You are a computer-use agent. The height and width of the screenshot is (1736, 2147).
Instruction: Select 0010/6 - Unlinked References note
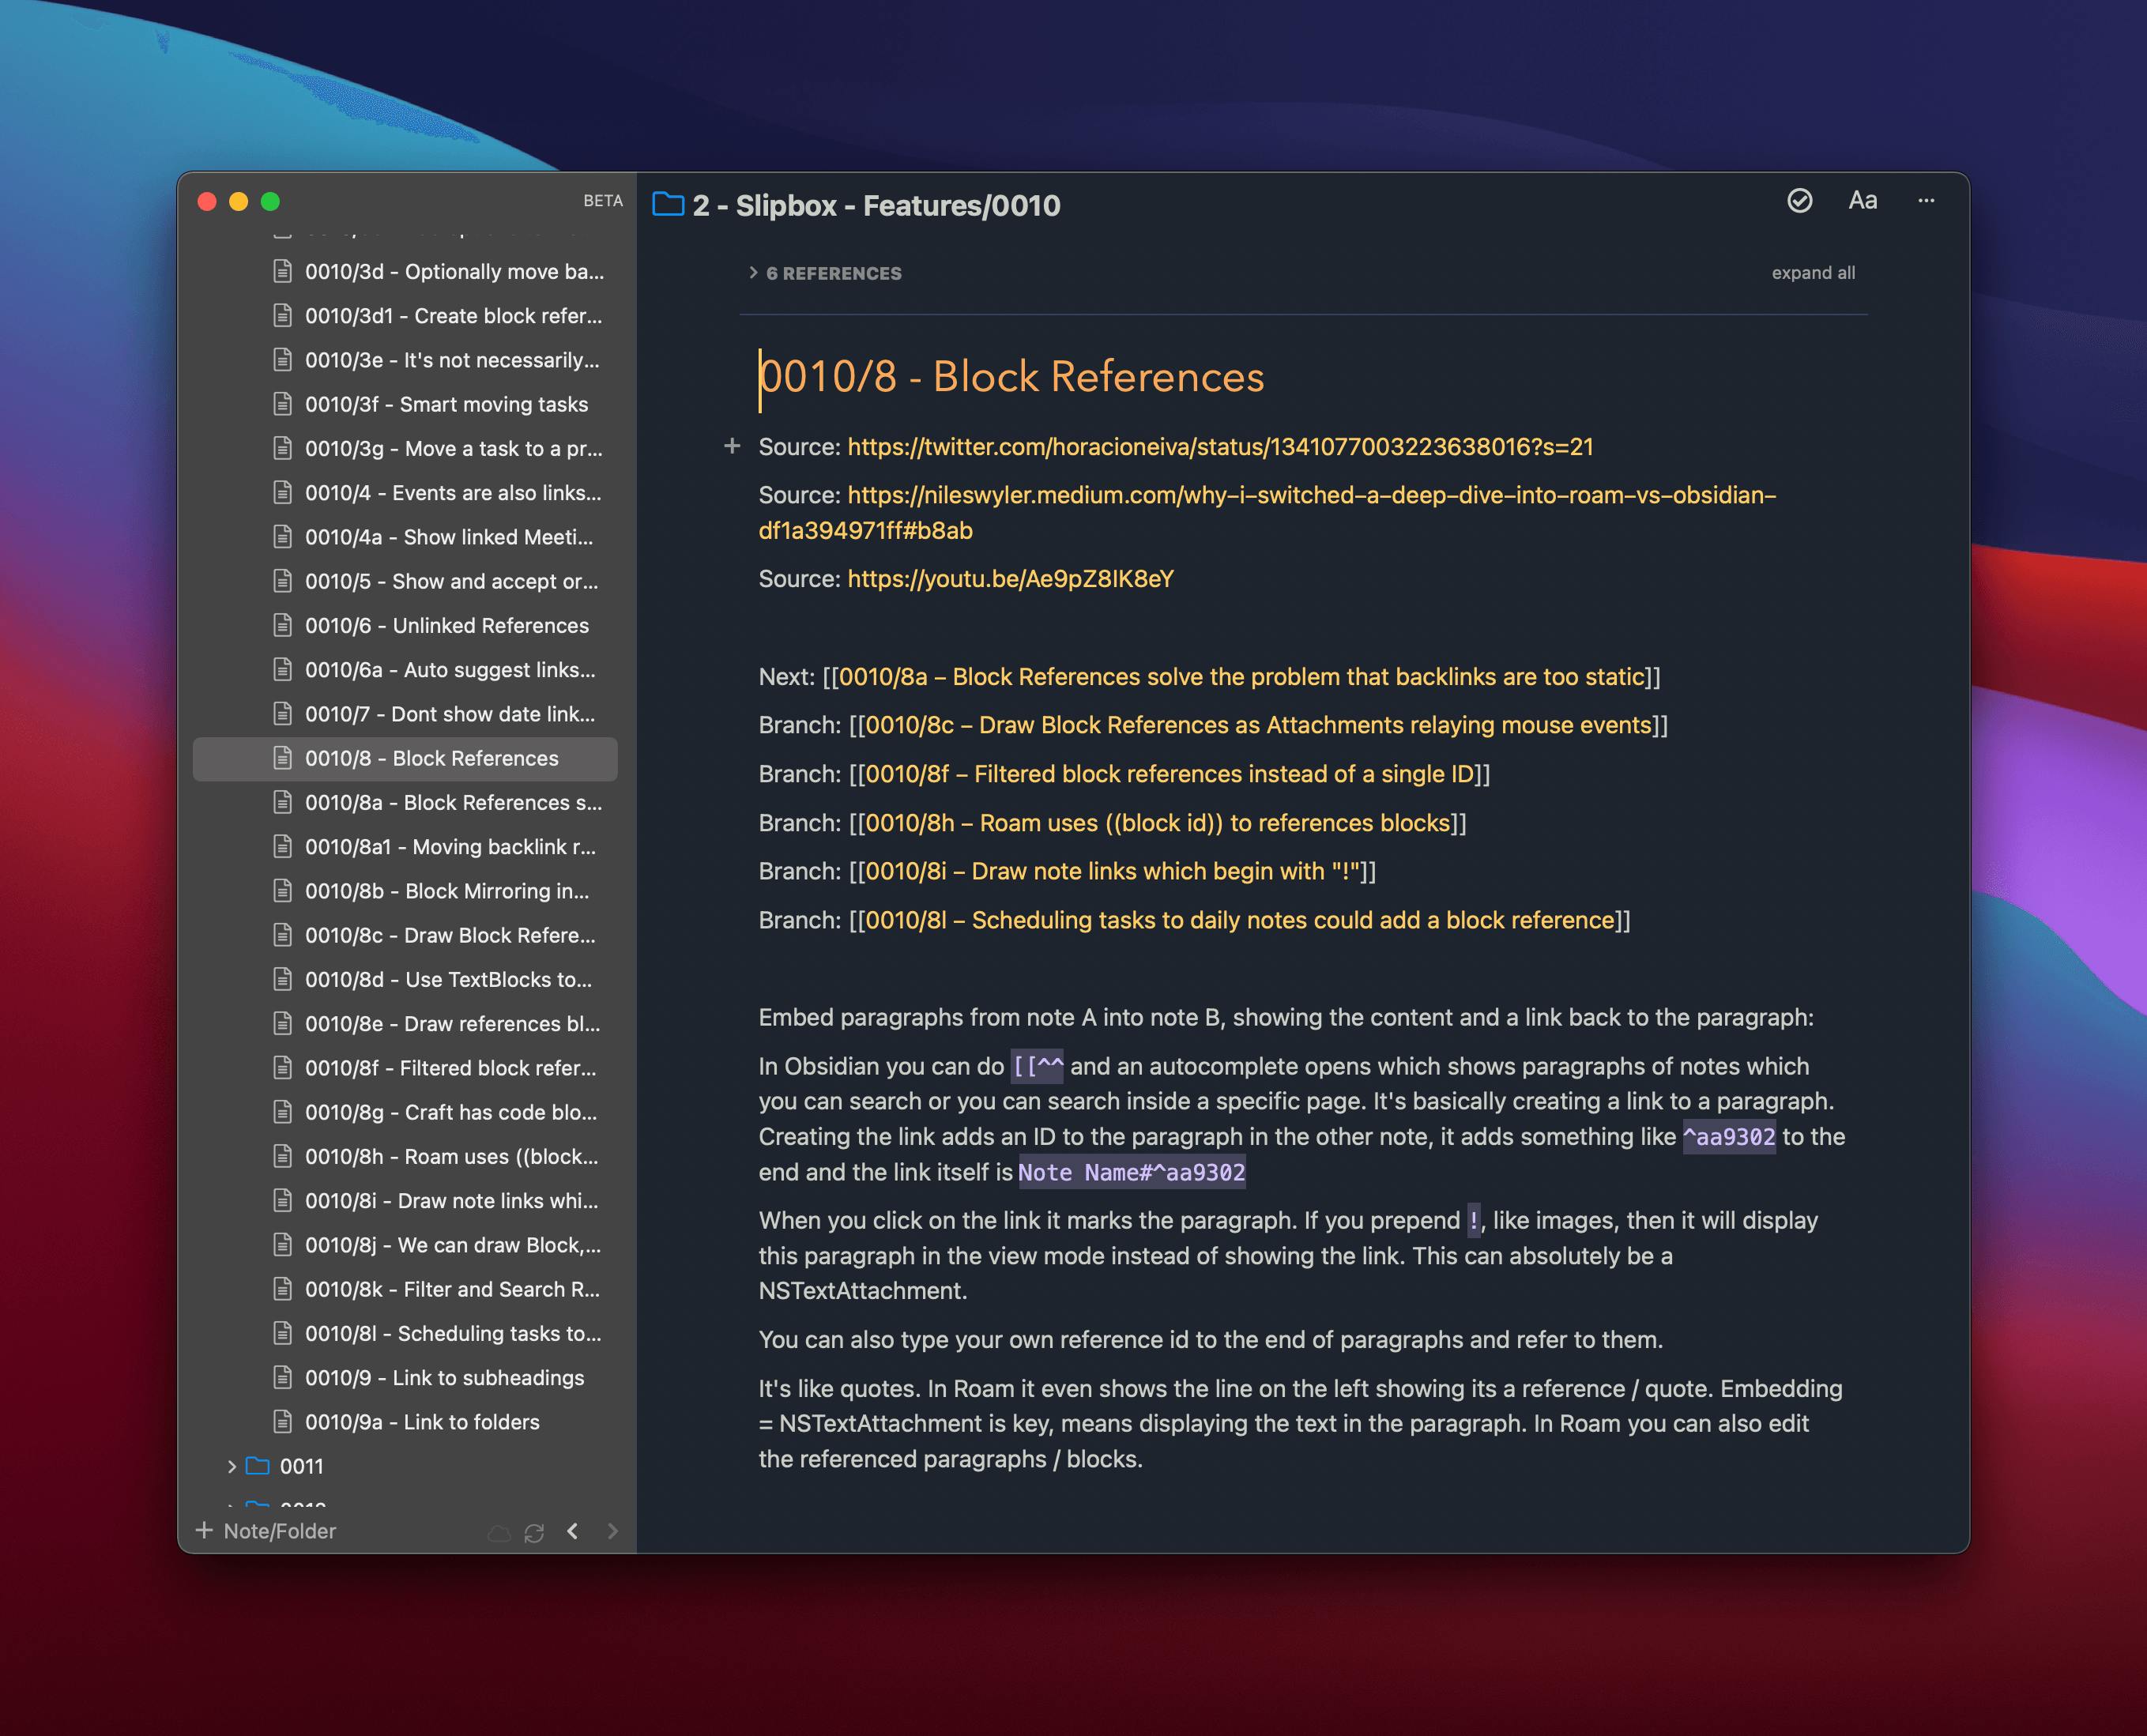(446, 626)
